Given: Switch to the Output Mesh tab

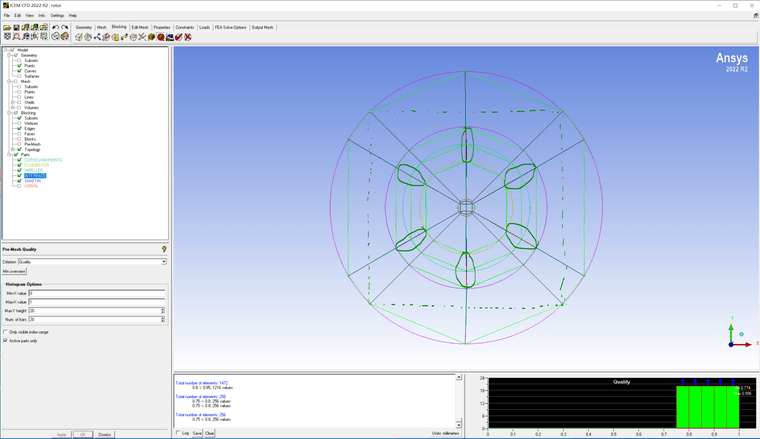Looking at the screenshot, I should click(262, 27).
